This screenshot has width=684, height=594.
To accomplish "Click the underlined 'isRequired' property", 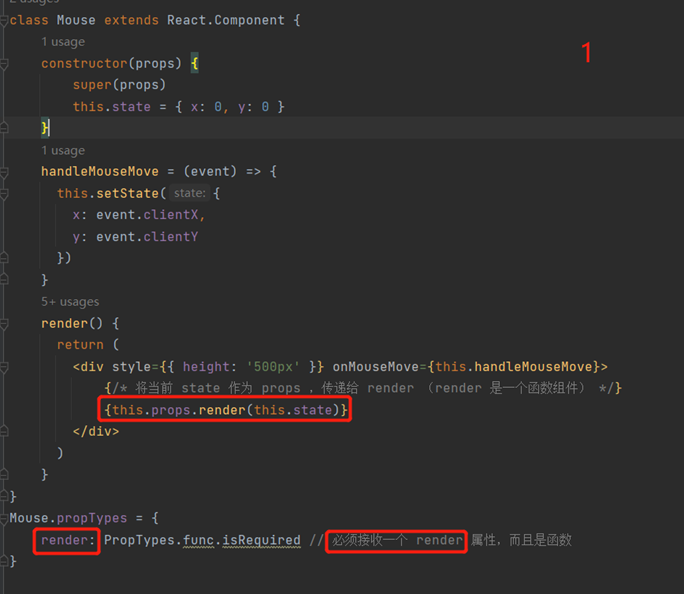I will pyautogui.click(x=261, y=540).
